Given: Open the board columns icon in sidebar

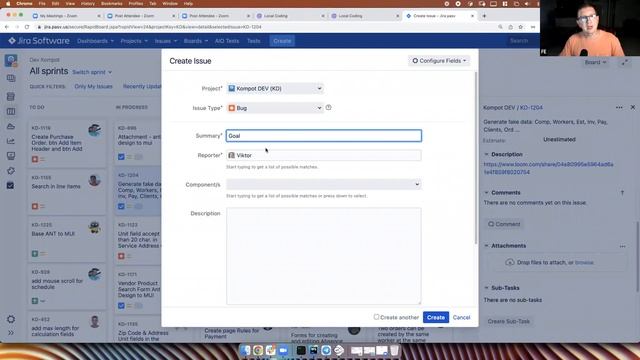Looking at the screenshot, I should coord(11,111).
